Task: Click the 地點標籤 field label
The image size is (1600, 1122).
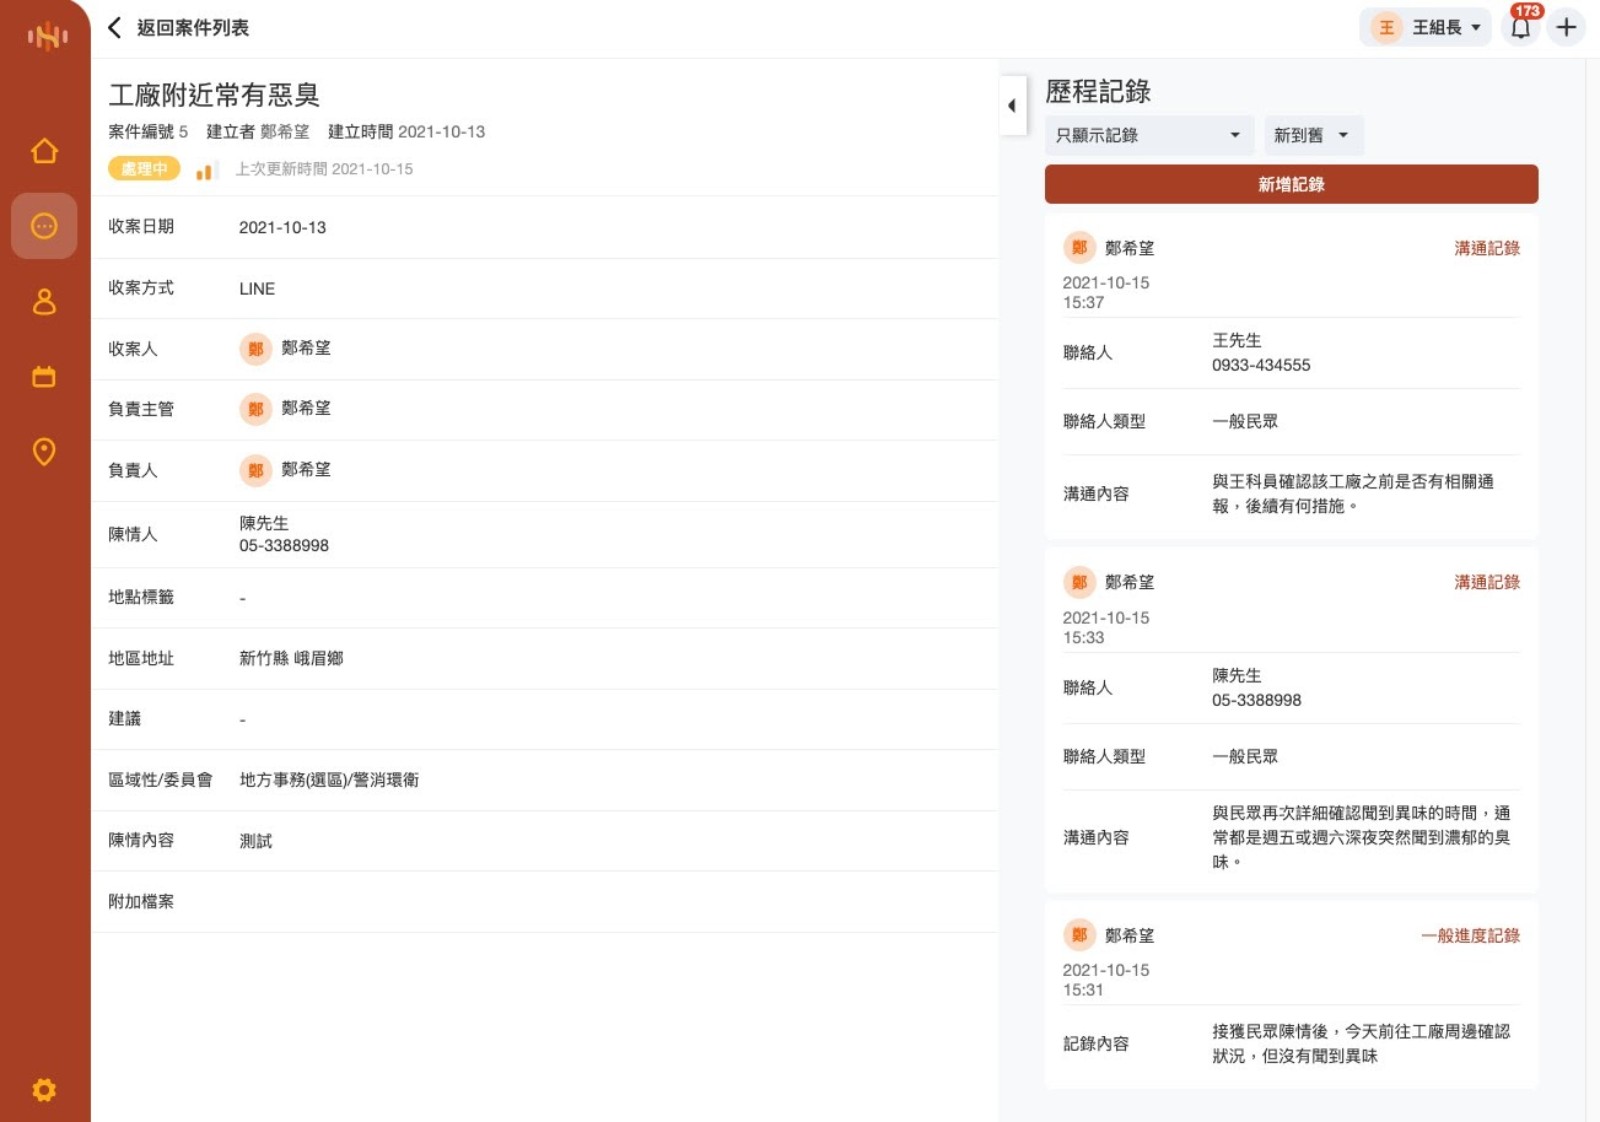Action: pos(141,597)
